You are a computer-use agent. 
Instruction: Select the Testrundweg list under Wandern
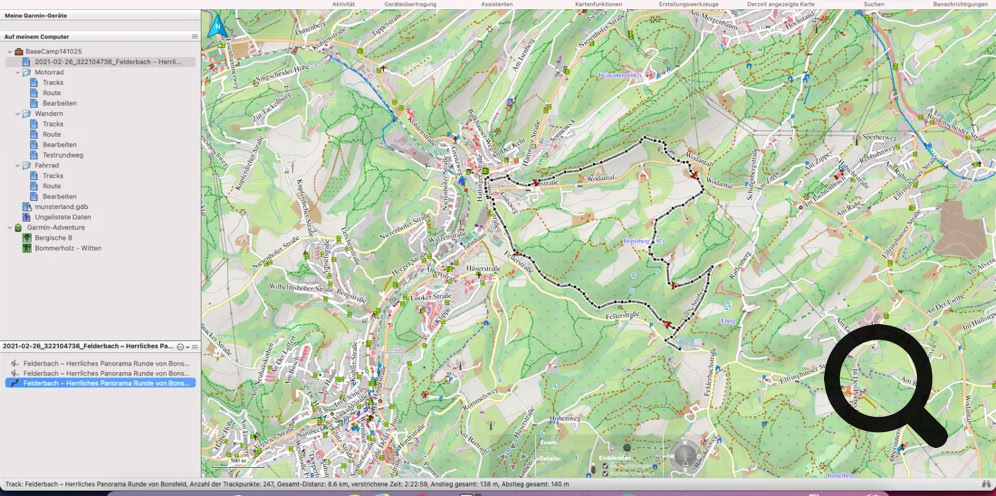pyautogui.click(x=62, y=155)
